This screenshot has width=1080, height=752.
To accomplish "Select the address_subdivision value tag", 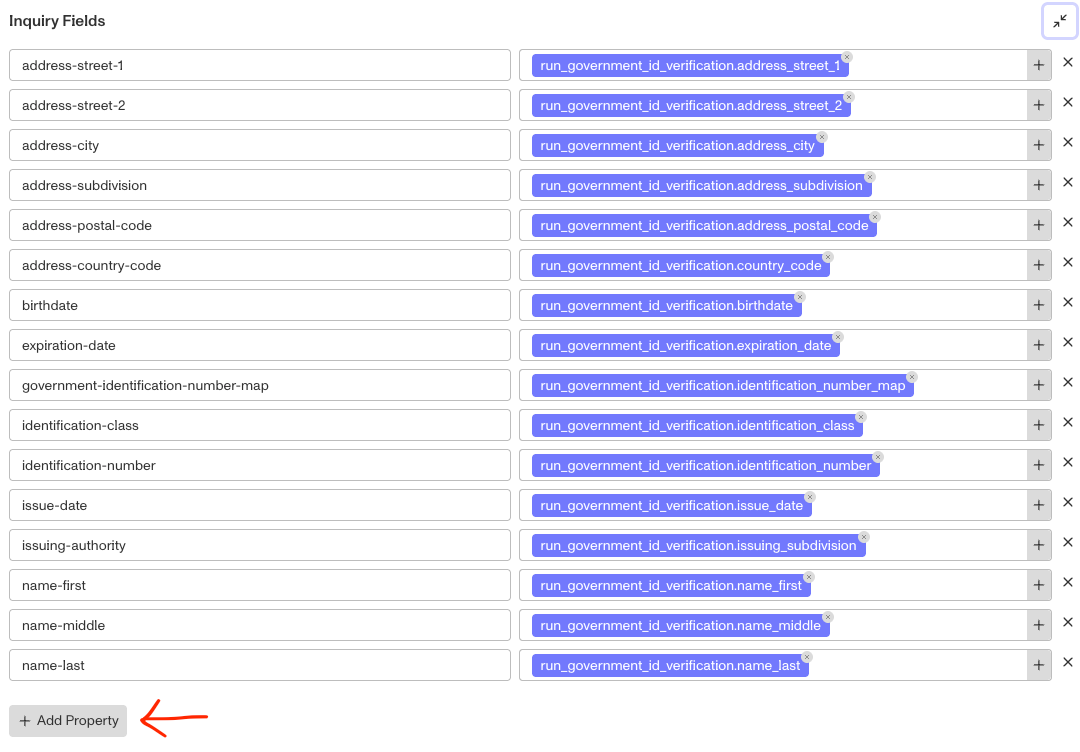I will (701, 185).
